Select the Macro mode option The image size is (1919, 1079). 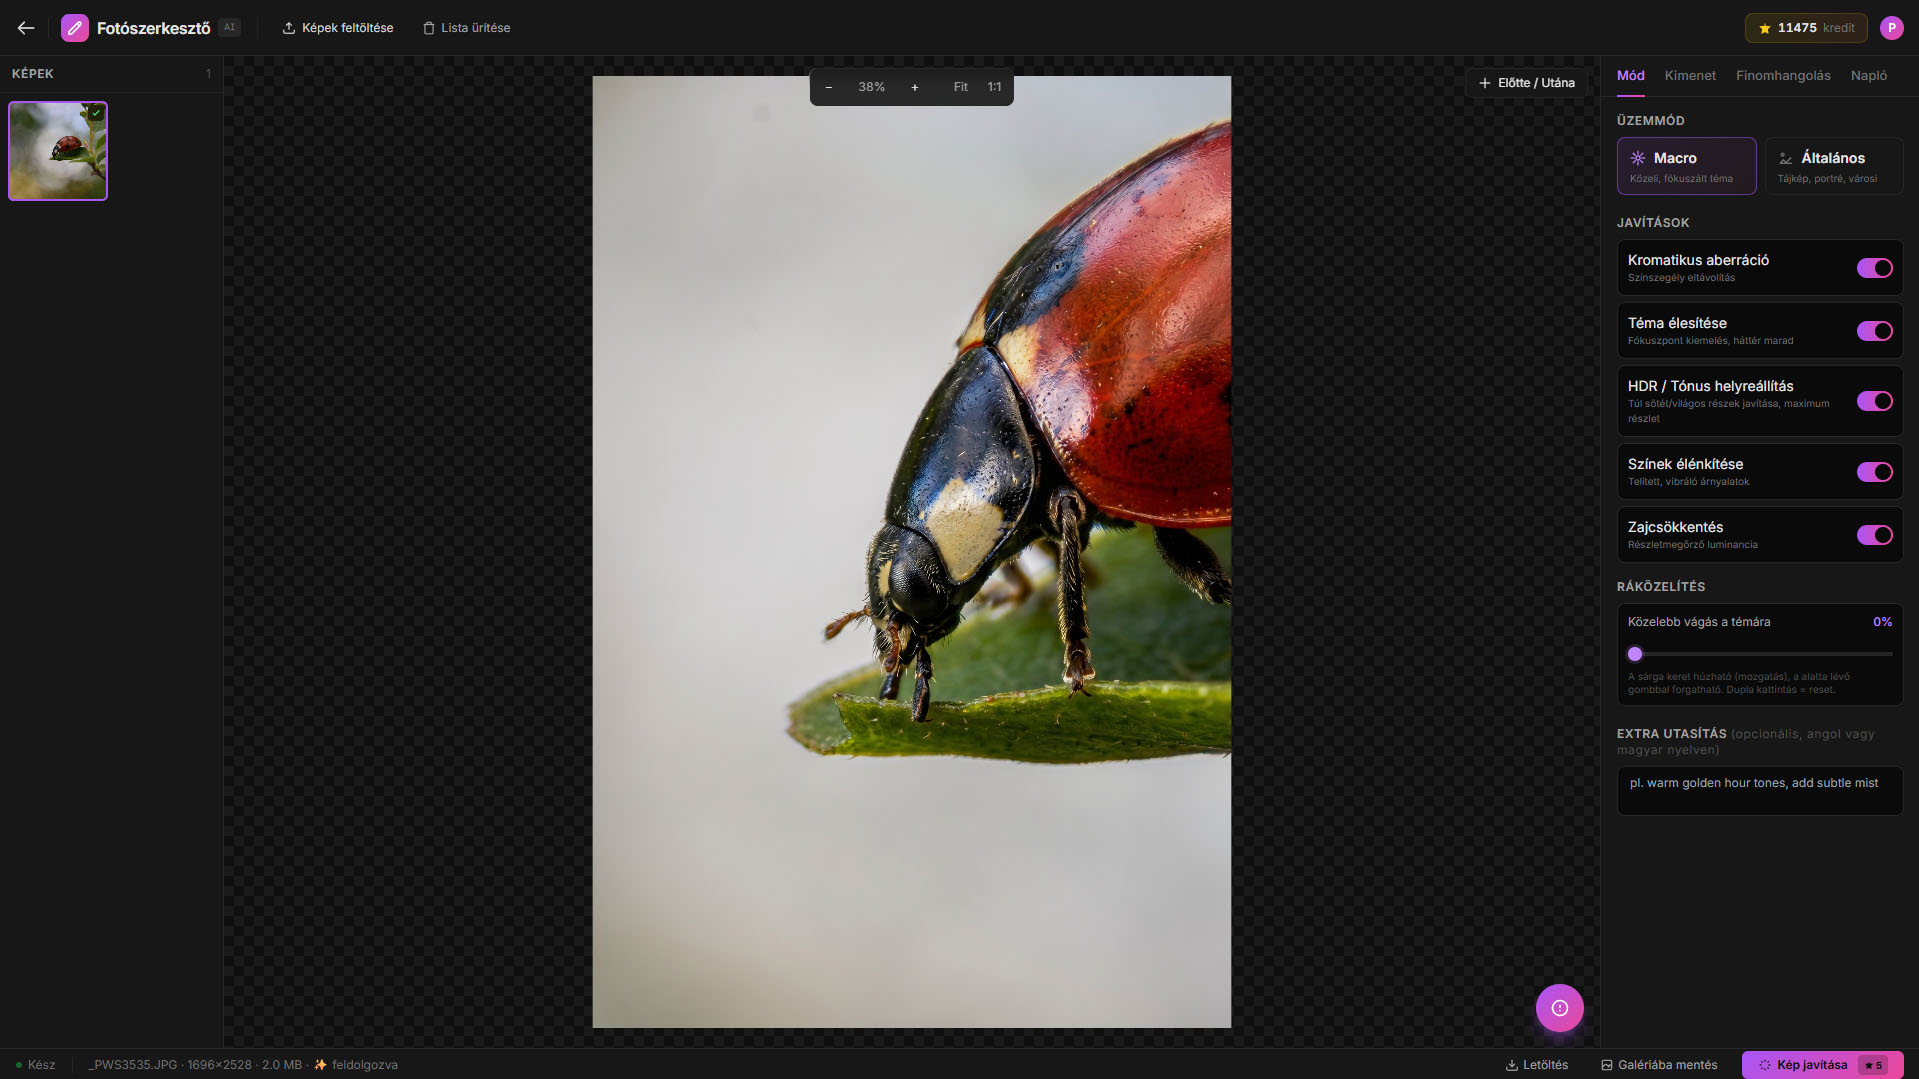[x=1686, y=166]
